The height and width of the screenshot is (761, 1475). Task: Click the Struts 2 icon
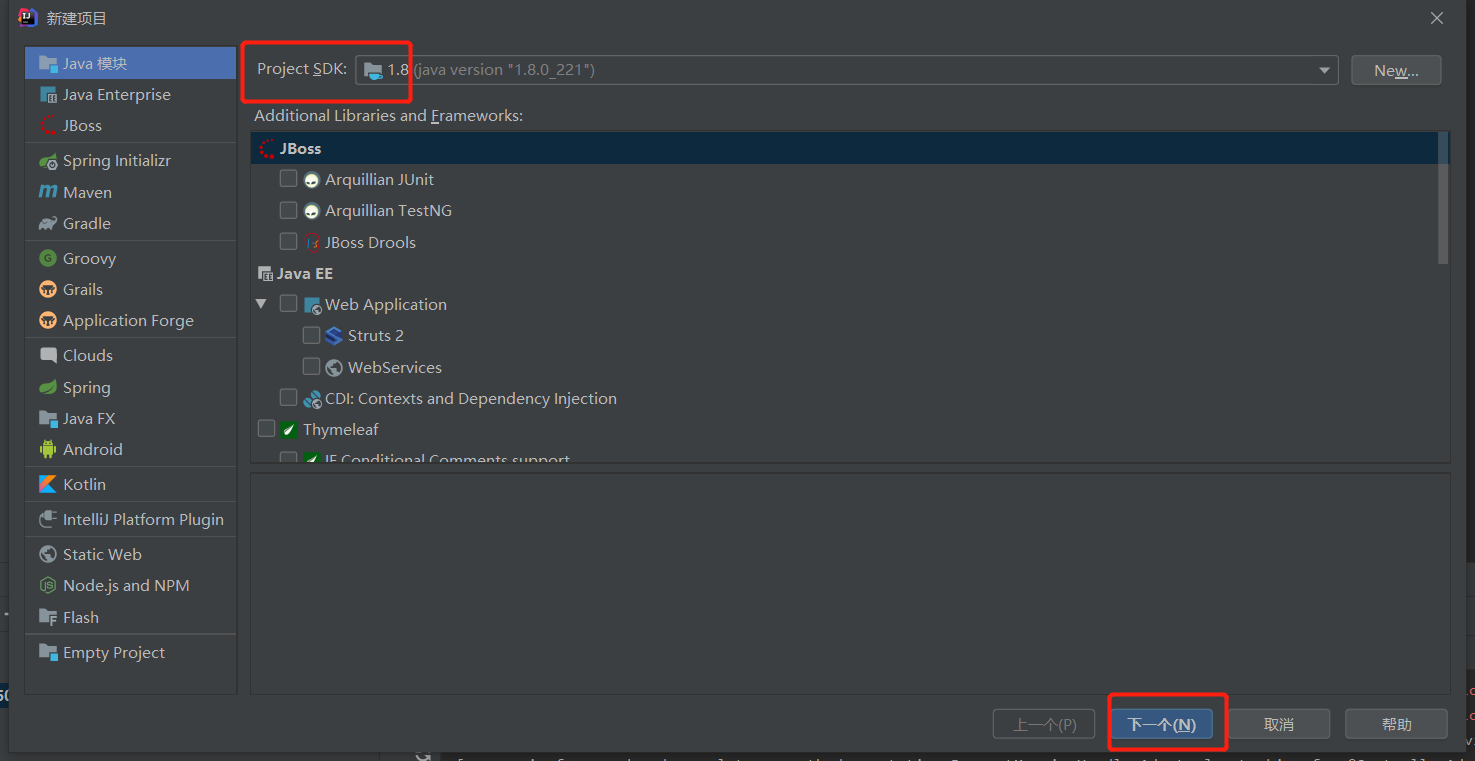point(334,336)
